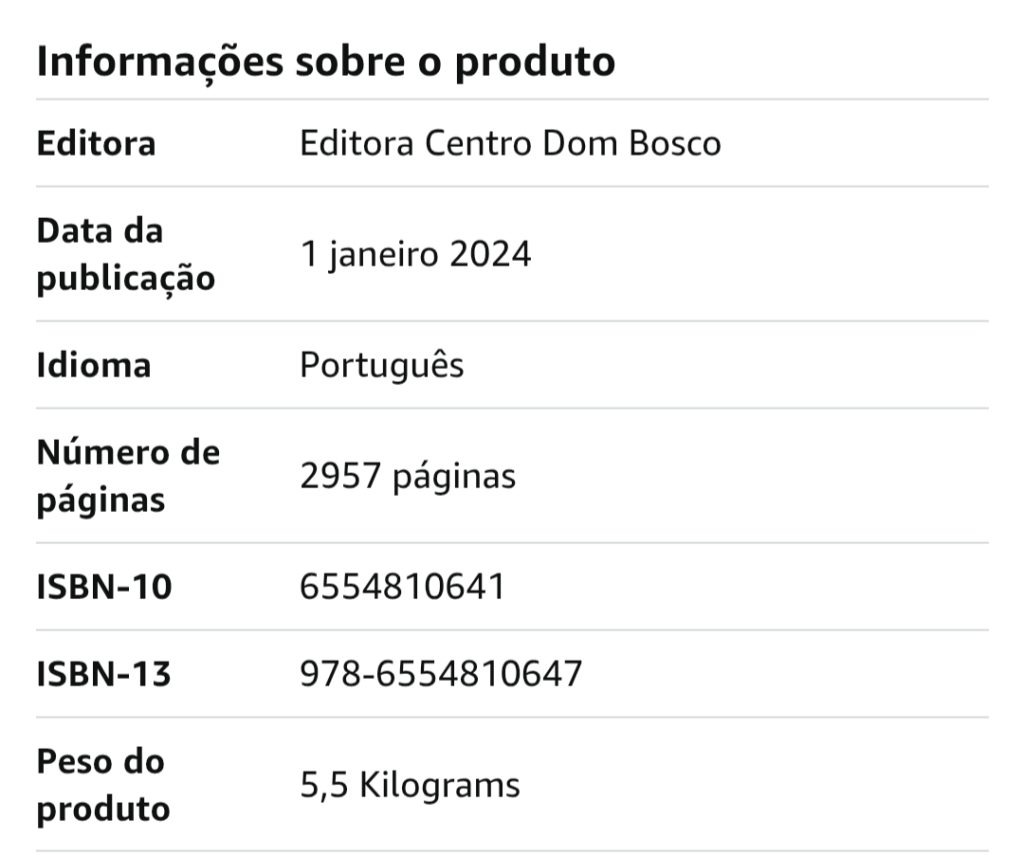Select the publisher name Editora Centro Dom Bosco
The image size is (1024, 855).
510,144
